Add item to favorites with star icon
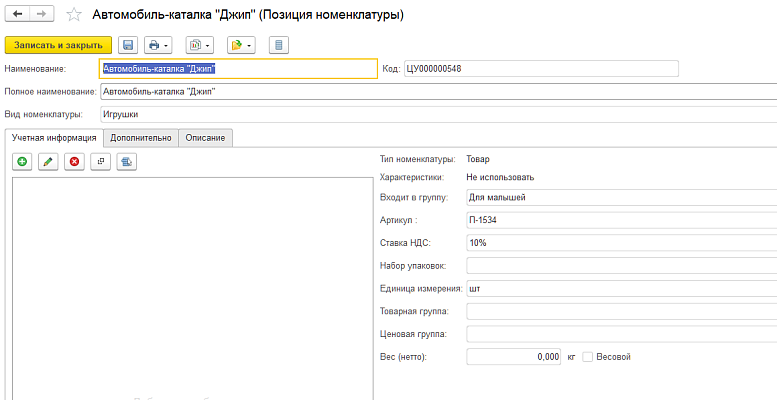 [x=74, y=16]
